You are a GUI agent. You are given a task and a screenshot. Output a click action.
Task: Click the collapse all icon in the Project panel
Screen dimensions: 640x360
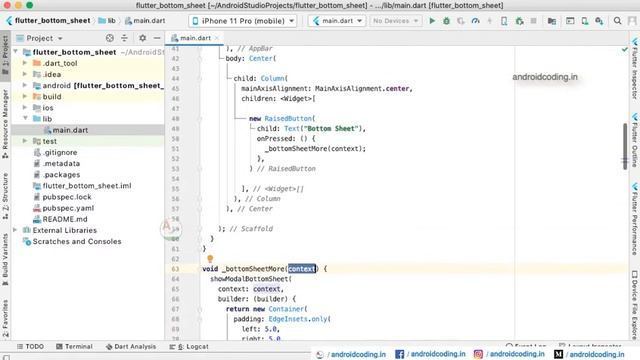(x=124, y=38)
